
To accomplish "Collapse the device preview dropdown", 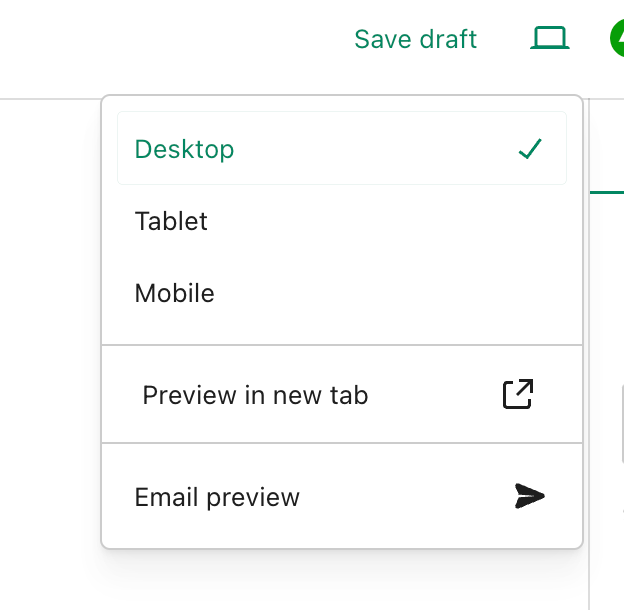I will (549, 39).
